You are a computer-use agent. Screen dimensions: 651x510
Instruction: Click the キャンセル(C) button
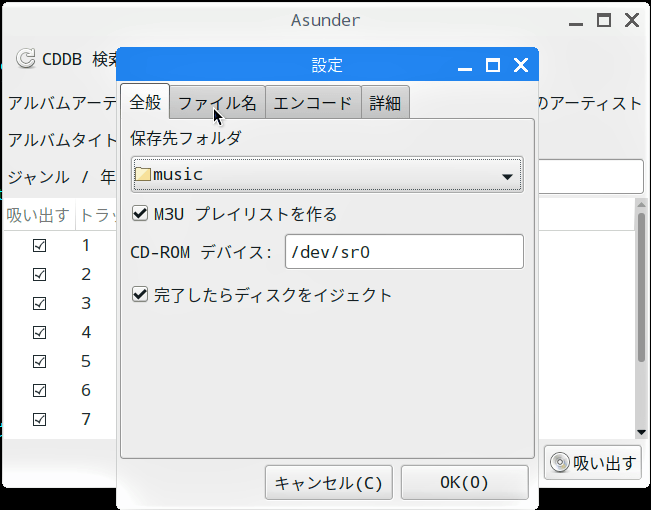tap(328, 483)
